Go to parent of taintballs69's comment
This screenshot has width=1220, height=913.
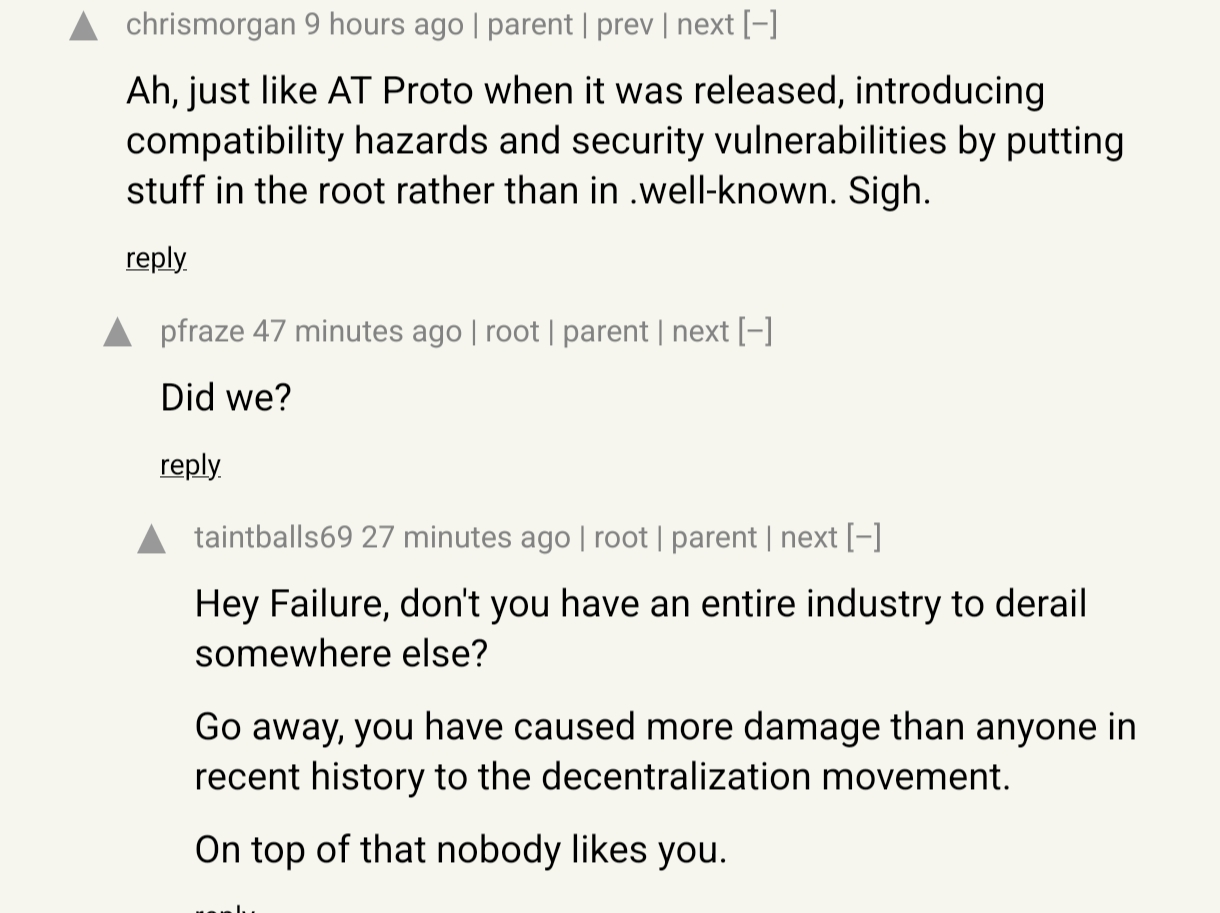[x=714, y=537]
